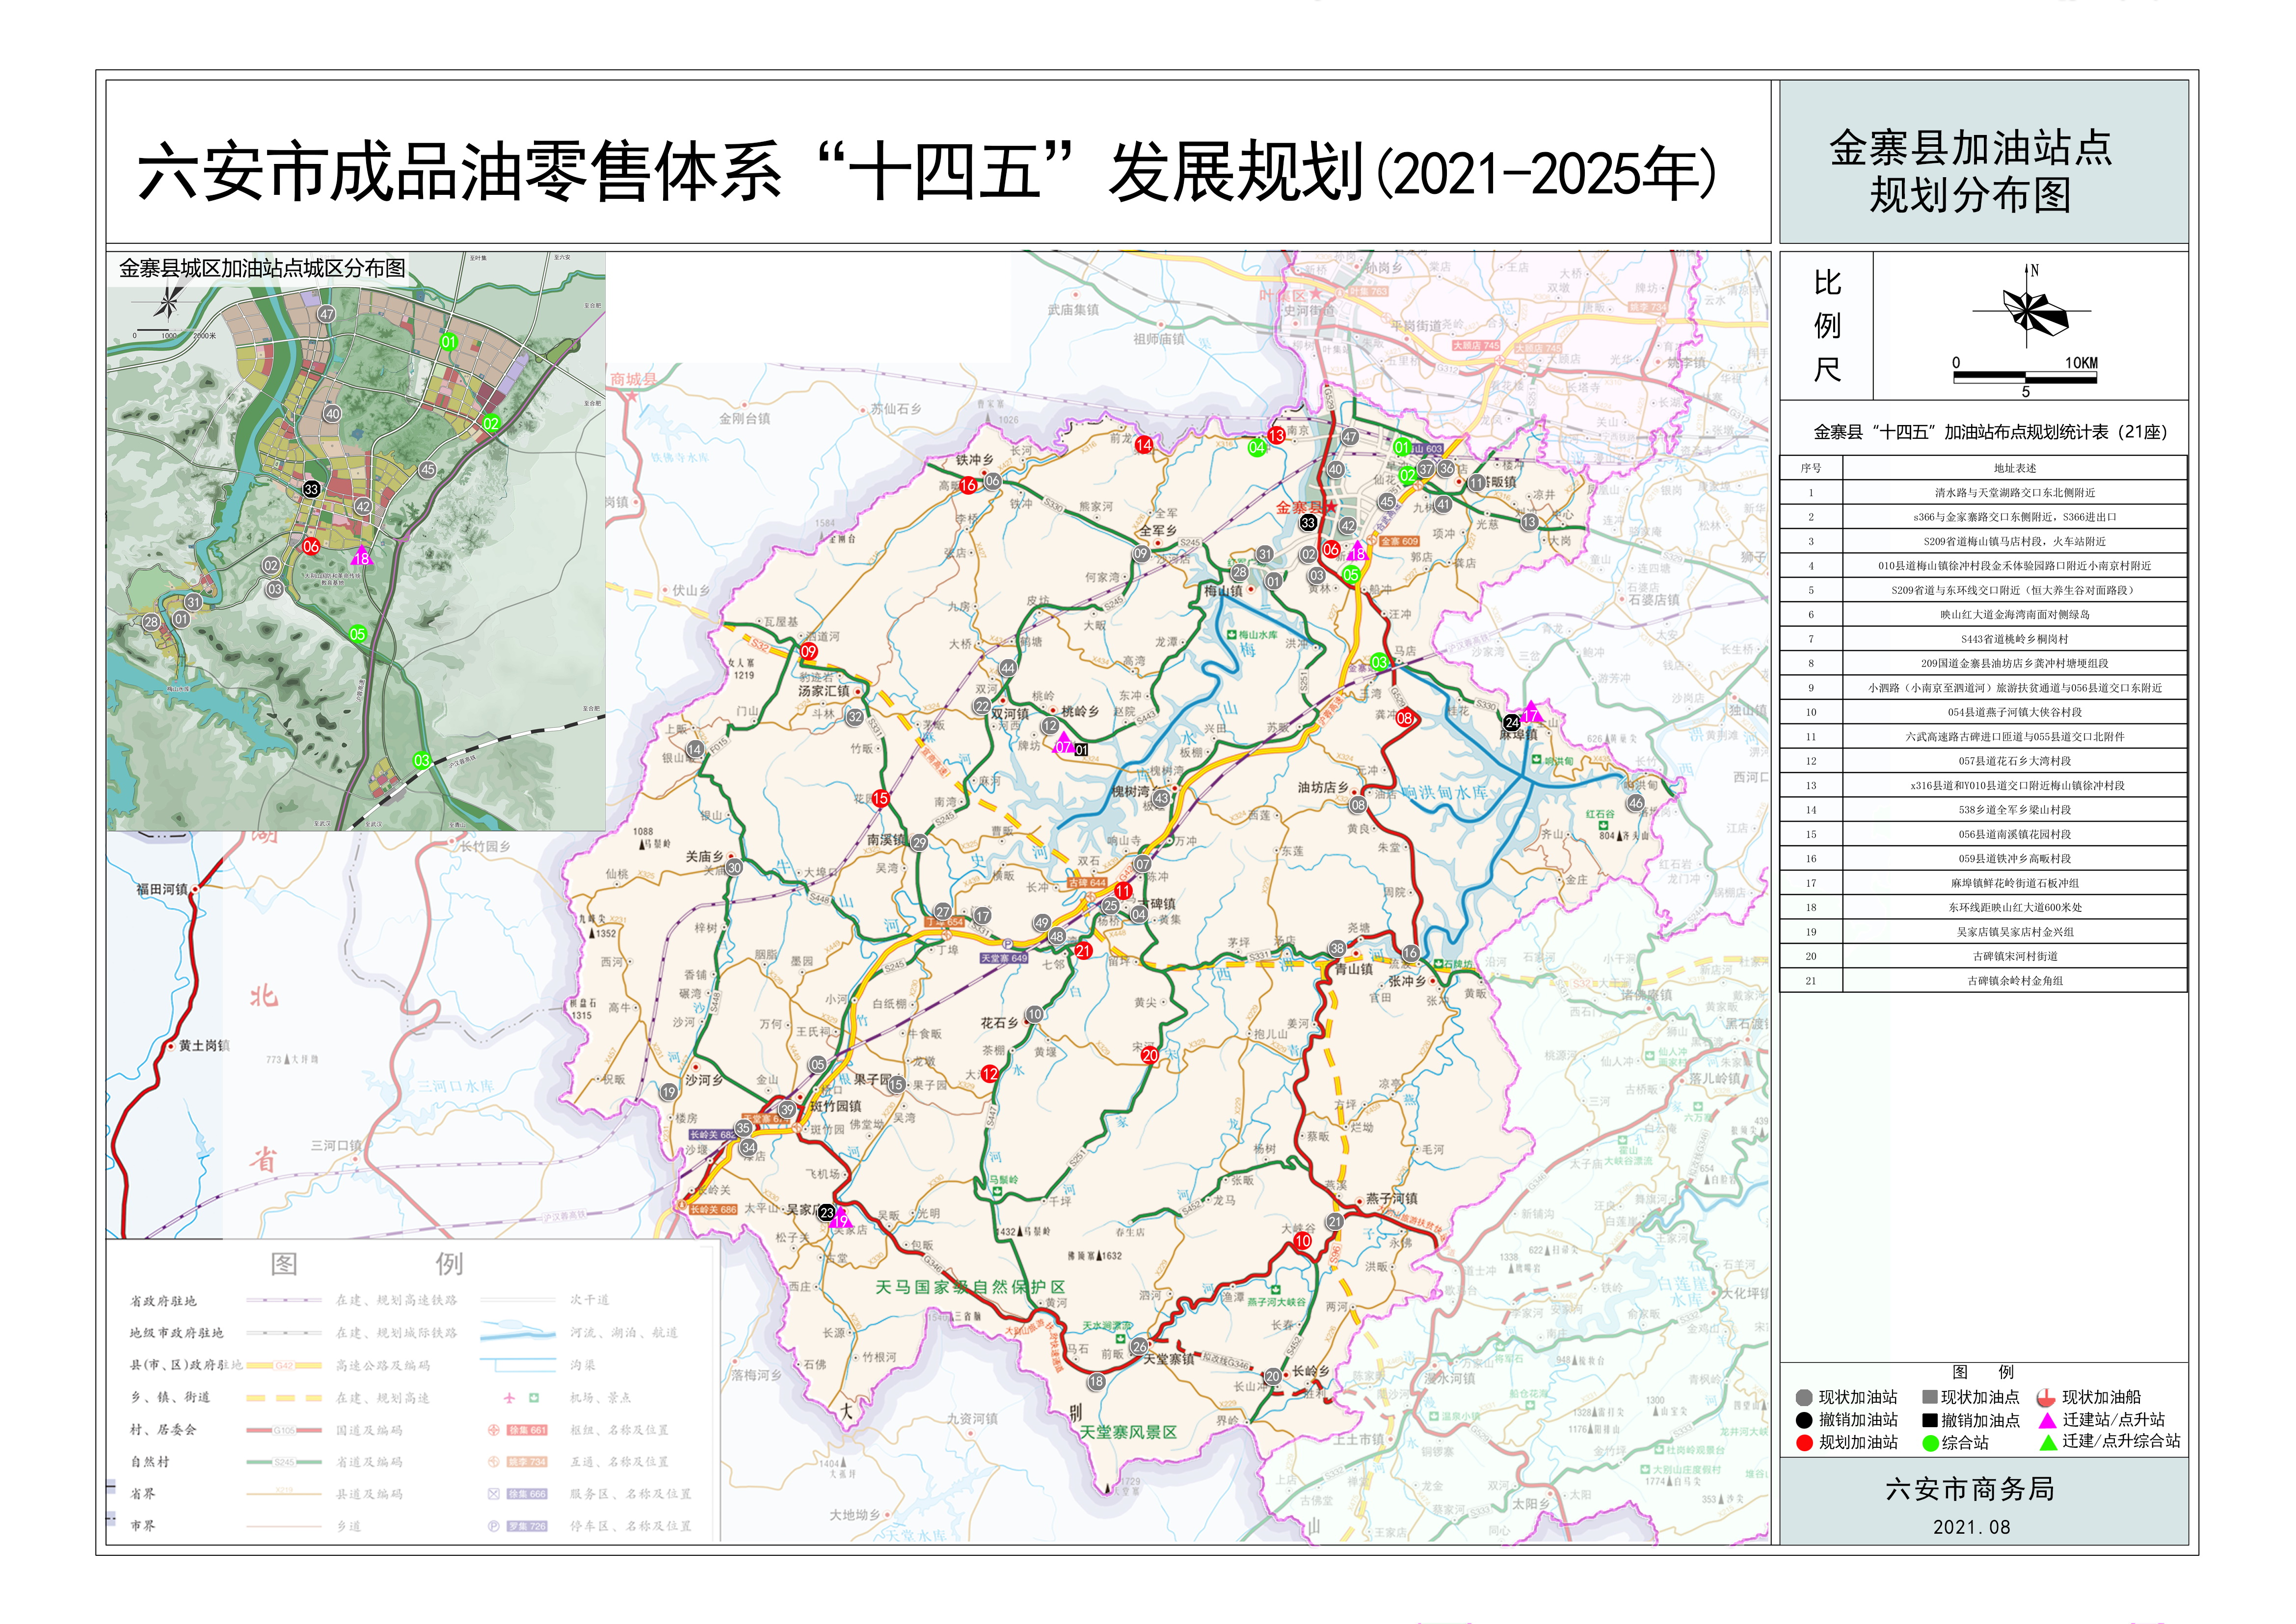Screen dimensions: 2296x1624
Task: Click the inset title 金寨县城区加油站点城区分布图
Action: [262, 268]
